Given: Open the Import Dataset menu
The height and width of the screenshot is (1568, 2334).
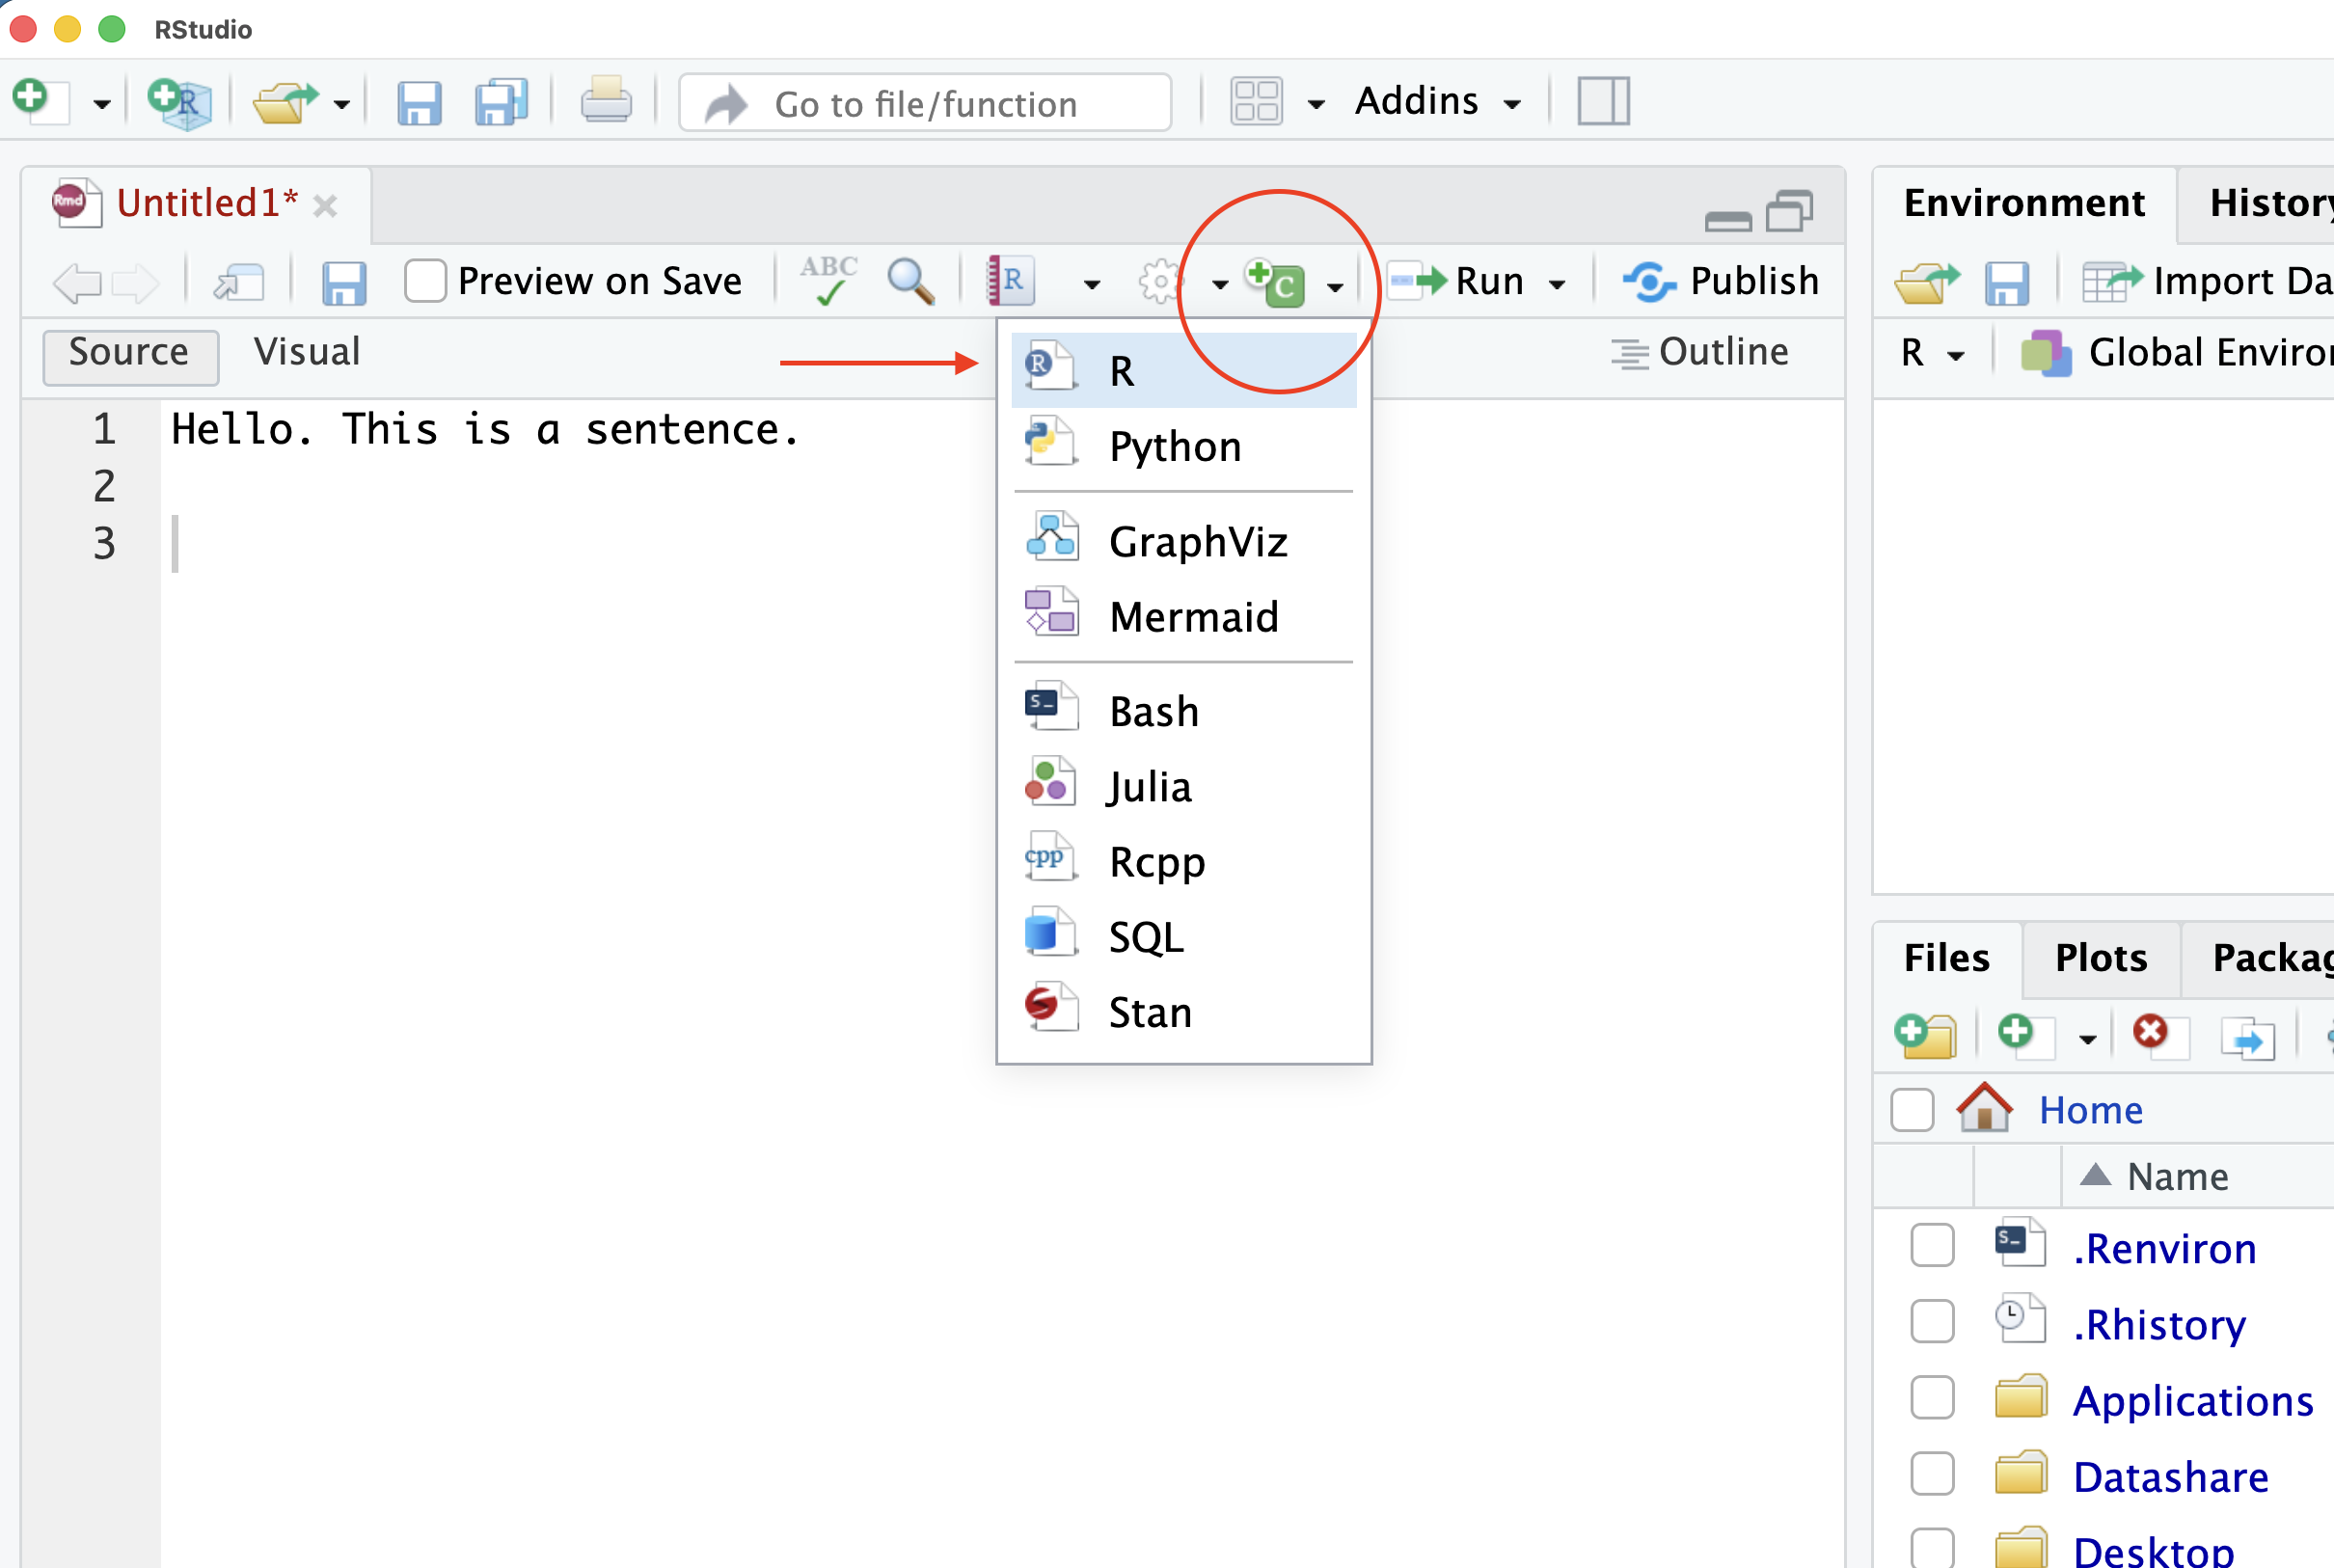Looking at the screenshot, I should coord(2208,281).
